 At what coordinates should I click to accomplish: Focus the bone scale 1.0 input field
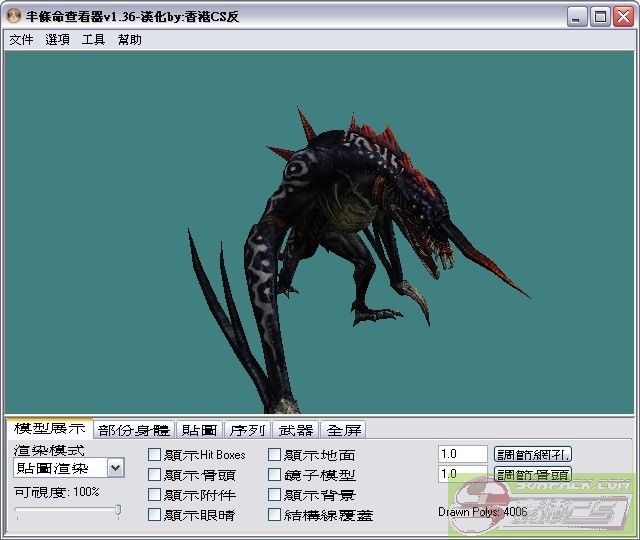click(x=463, y=474)
